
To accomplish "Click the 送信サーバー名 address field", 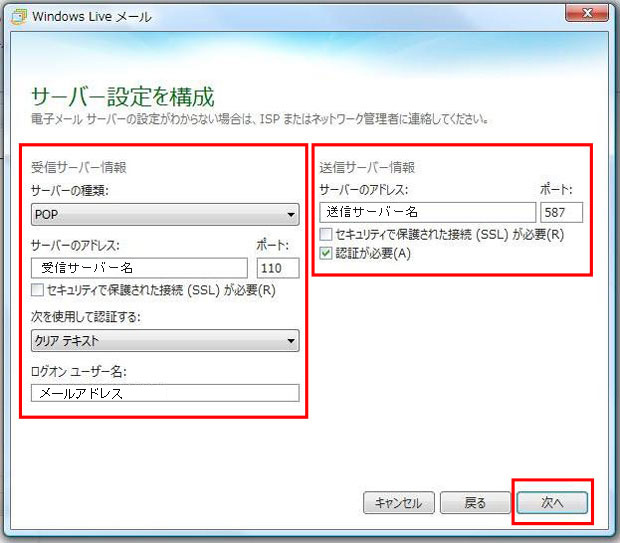I will tap(427, 212).
